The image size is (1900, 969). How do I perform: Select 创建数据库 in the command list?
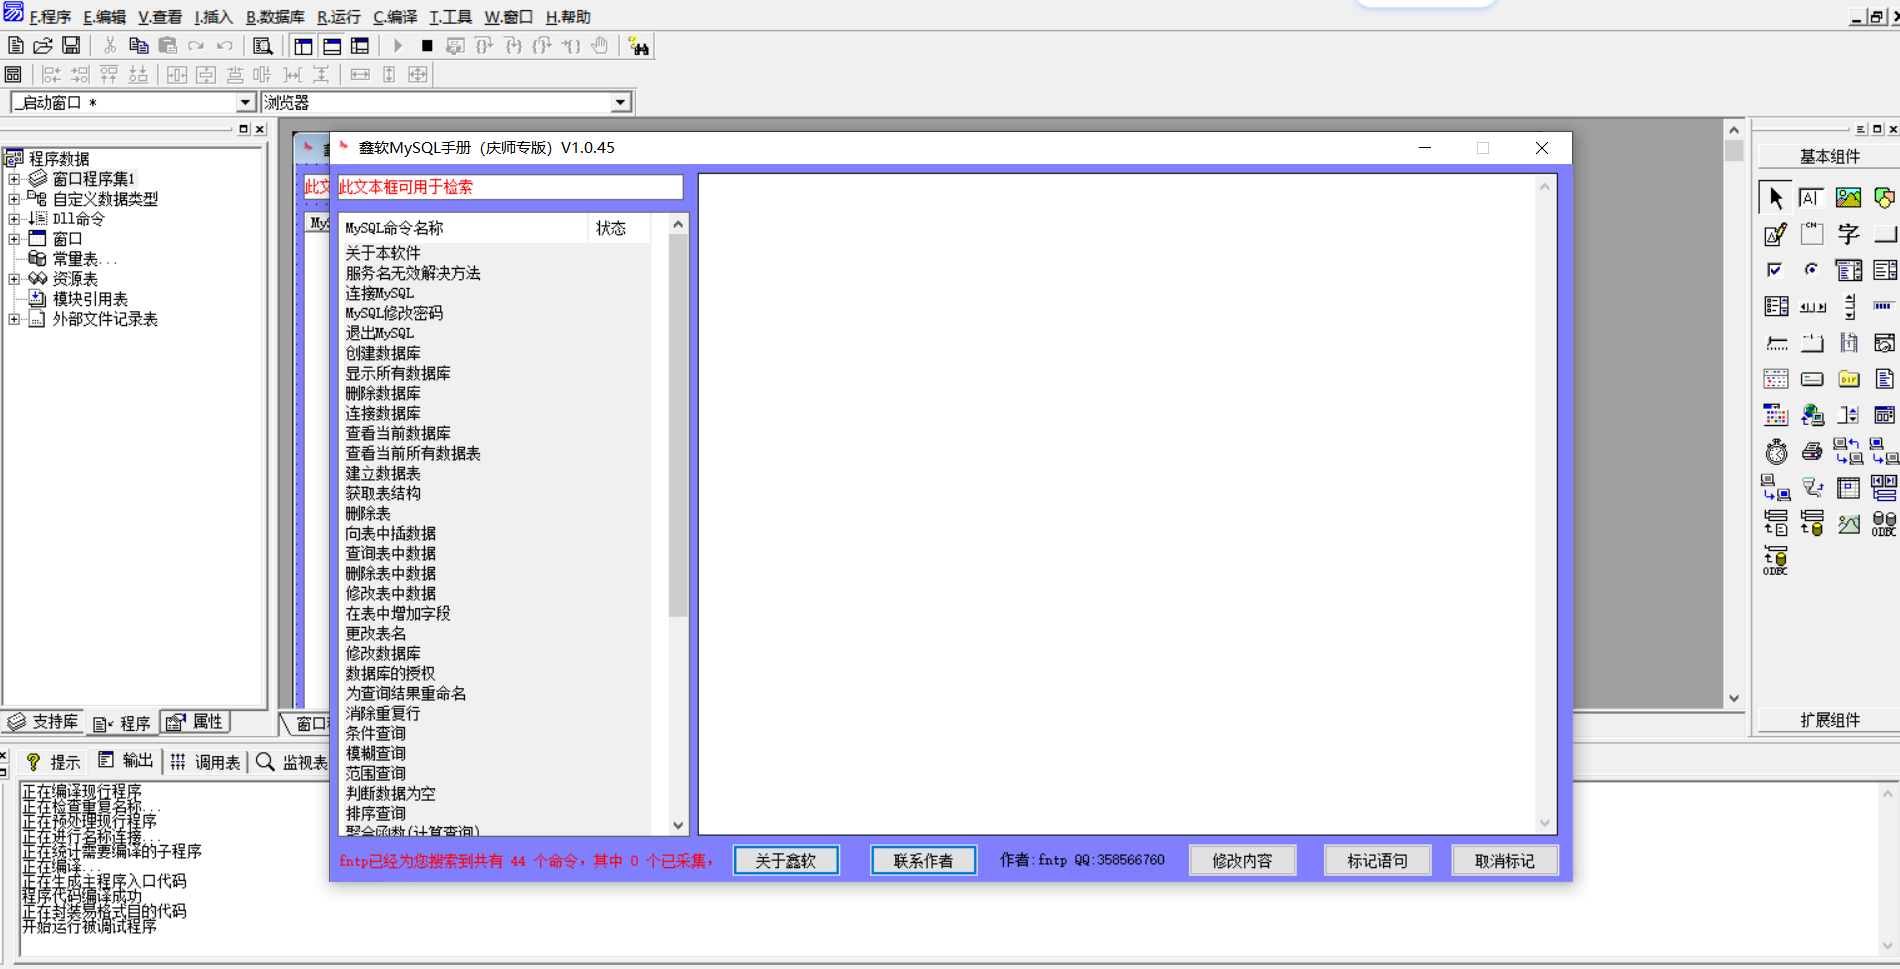pyautogui.click(x=383, y=353)
